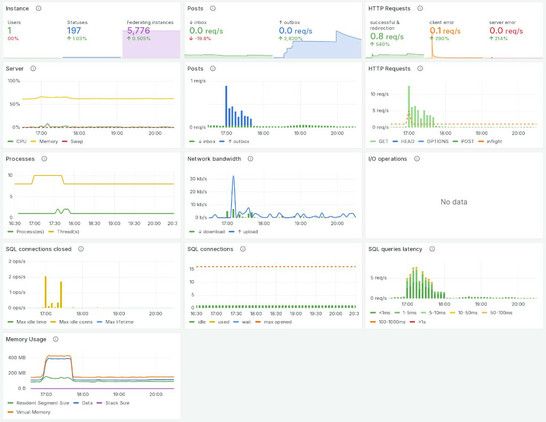This screenshot has width=546, height=422.
Task: Toggle the Swap series in the Server legend
Action: tap(77, 141)
